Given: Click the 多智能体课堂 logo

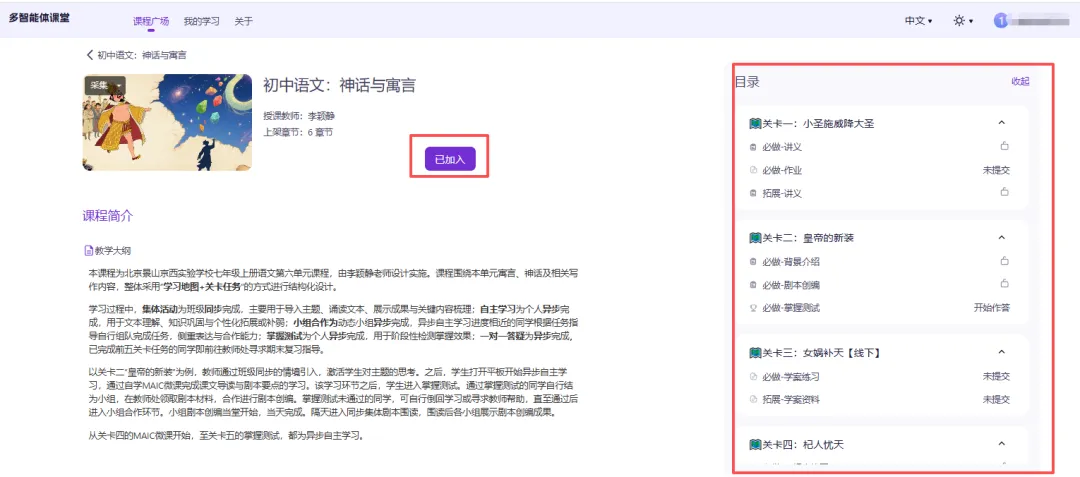Looking at the screenshot, I should (39, 19).
